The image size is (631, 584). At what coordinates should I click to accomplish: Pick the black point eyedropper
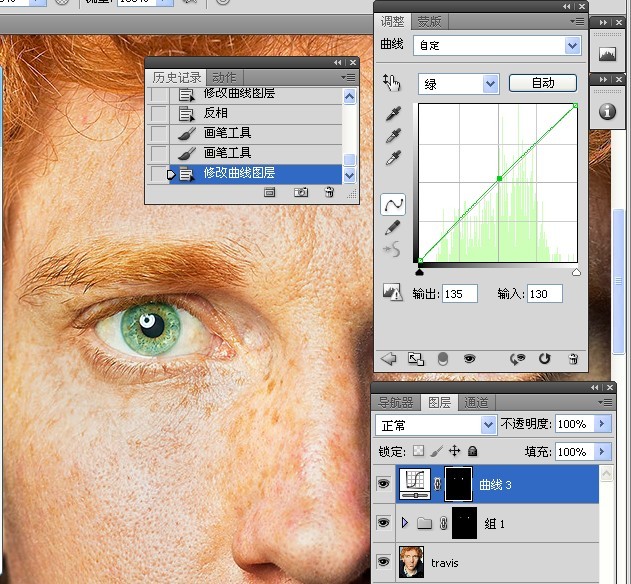pos(393,114)
